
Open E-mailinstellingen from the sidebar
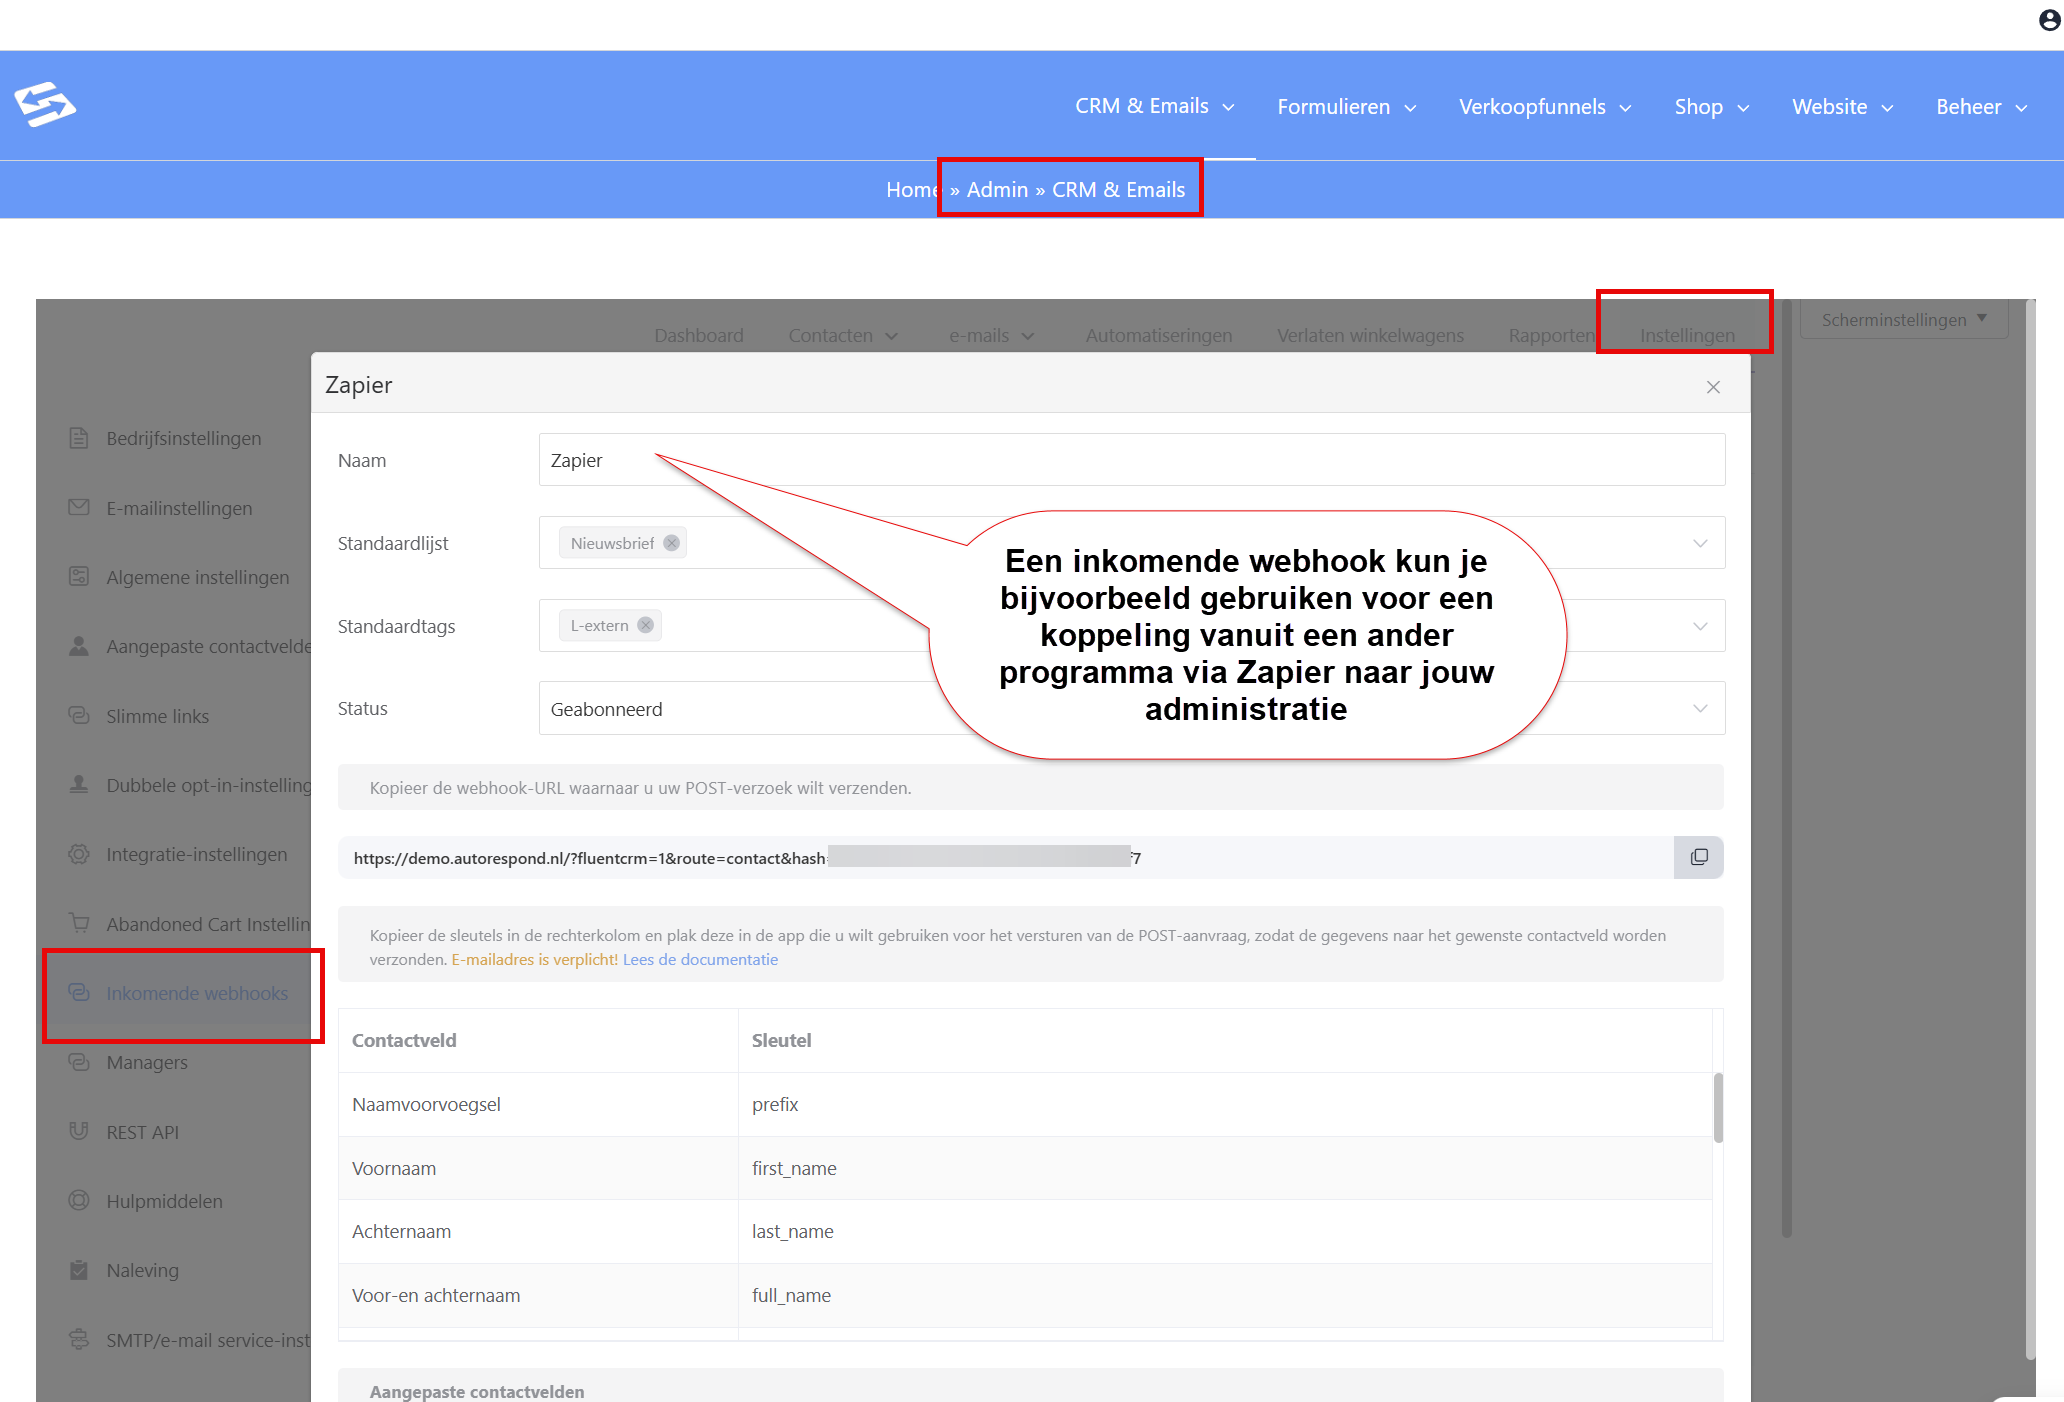point(179,508)
